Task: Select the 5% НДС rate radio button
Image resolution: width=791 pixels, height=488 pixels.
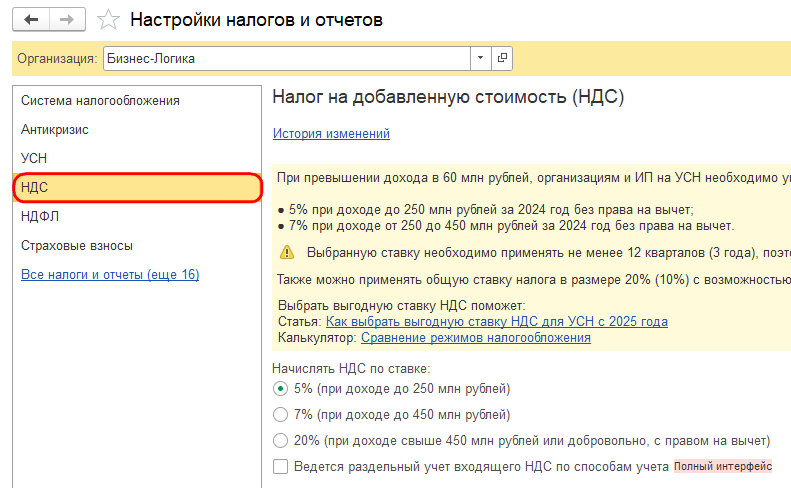Action: [x=280, y=389]
